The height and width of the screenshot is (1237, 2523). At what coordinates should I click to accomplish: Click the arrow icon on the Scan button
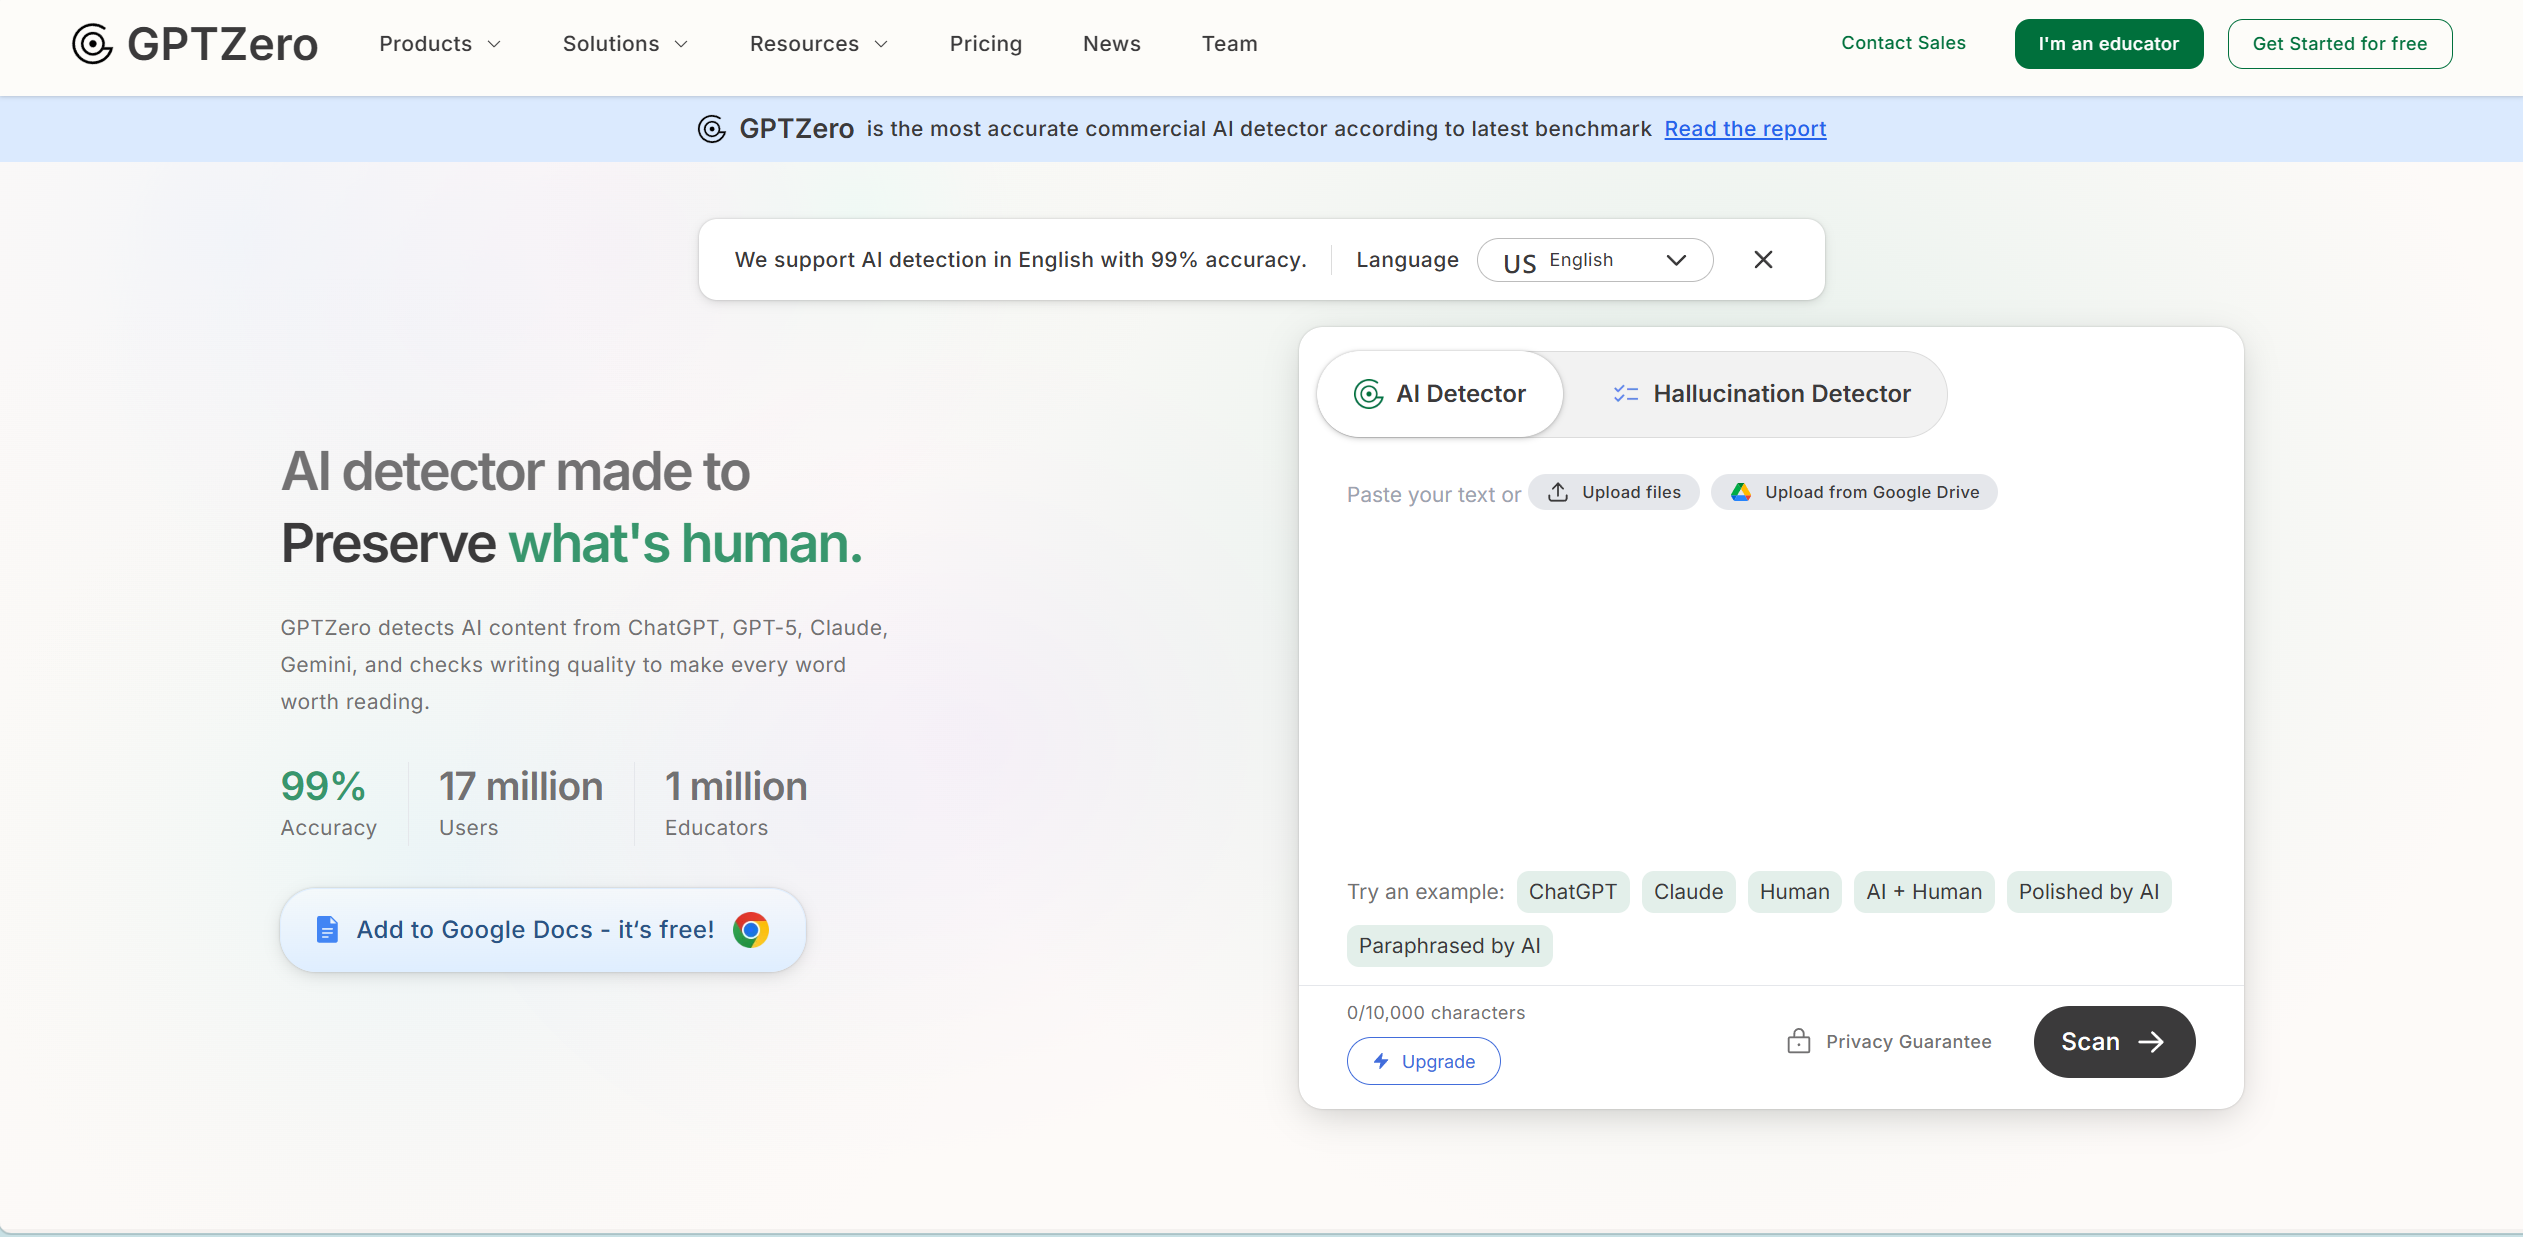click(2151, 1042)
